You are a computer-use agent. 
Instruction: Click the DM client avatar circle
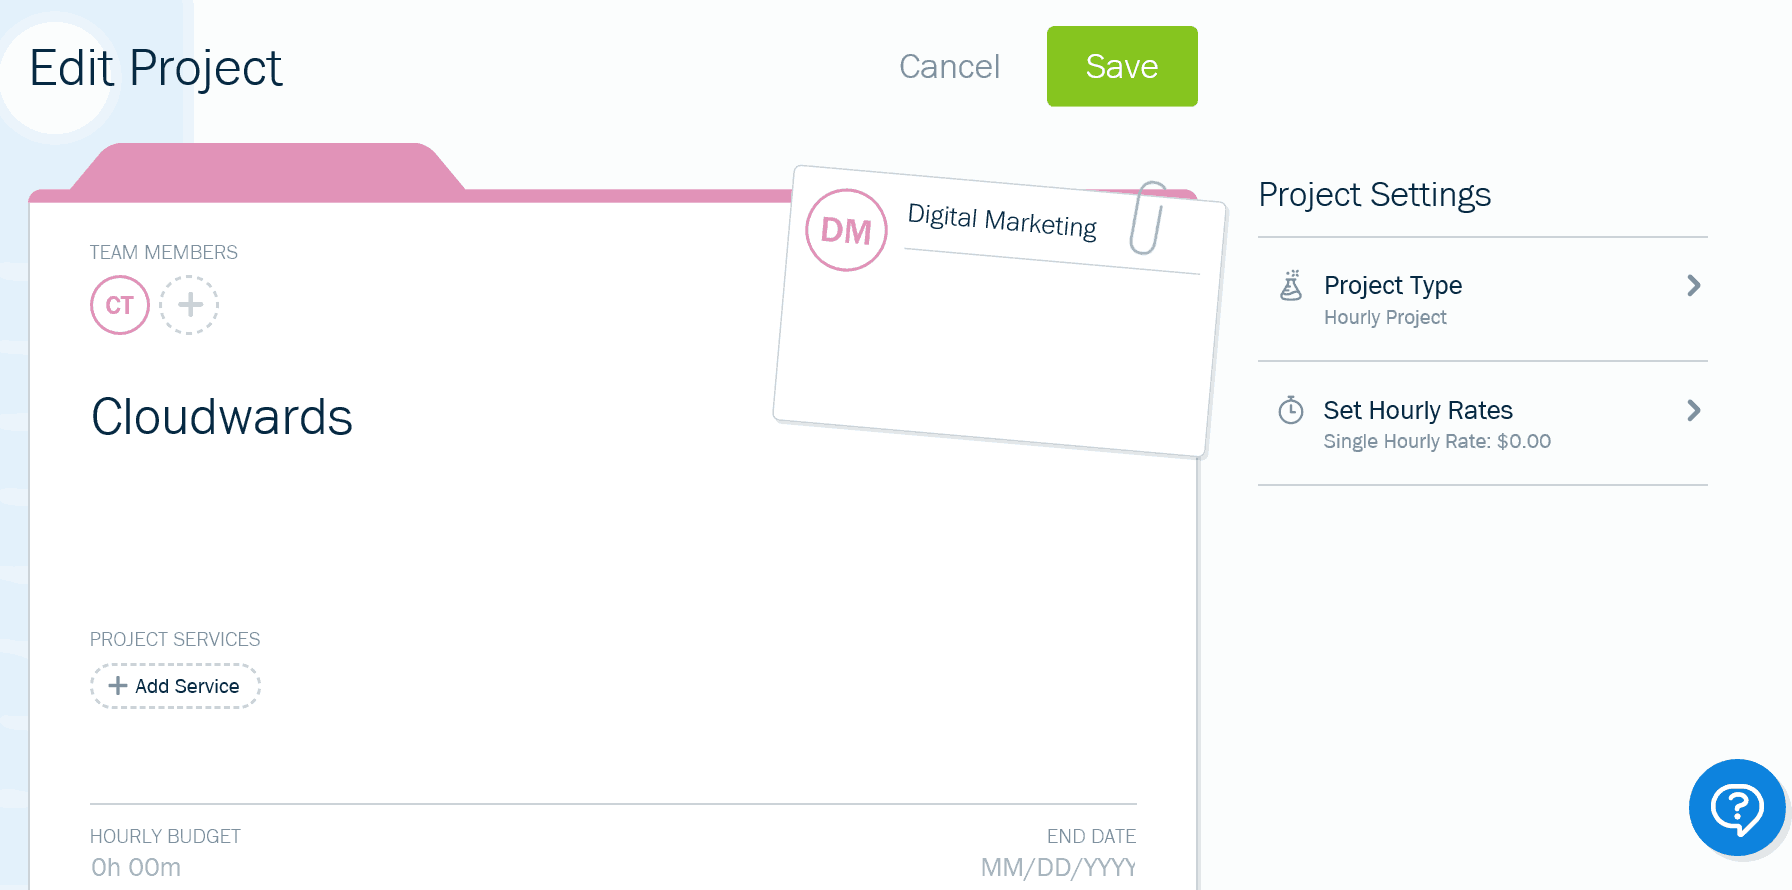click(846, 230)
